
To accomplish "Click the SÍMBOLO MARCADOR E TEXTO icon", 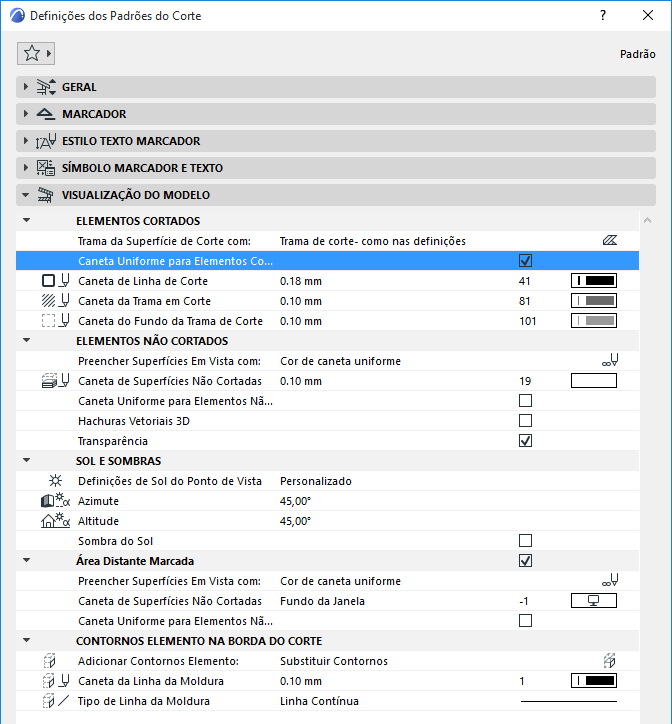I will pos(46,168).
